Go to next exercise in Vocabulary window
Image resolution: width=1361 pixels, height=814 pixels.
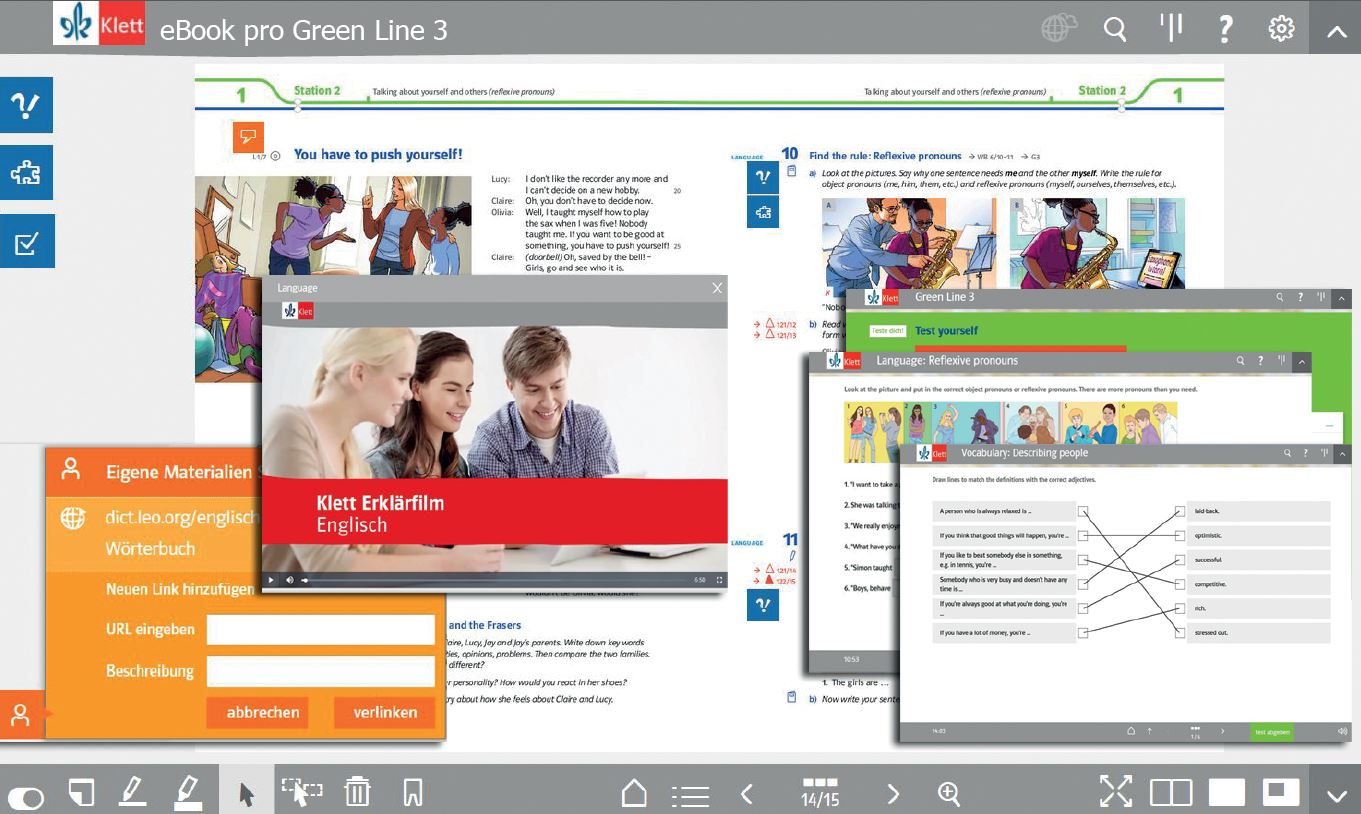click(1222, 731)
